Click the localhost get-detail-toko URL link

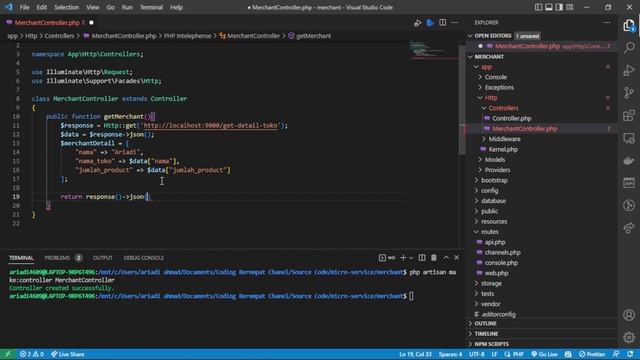(x=211, y=126)
